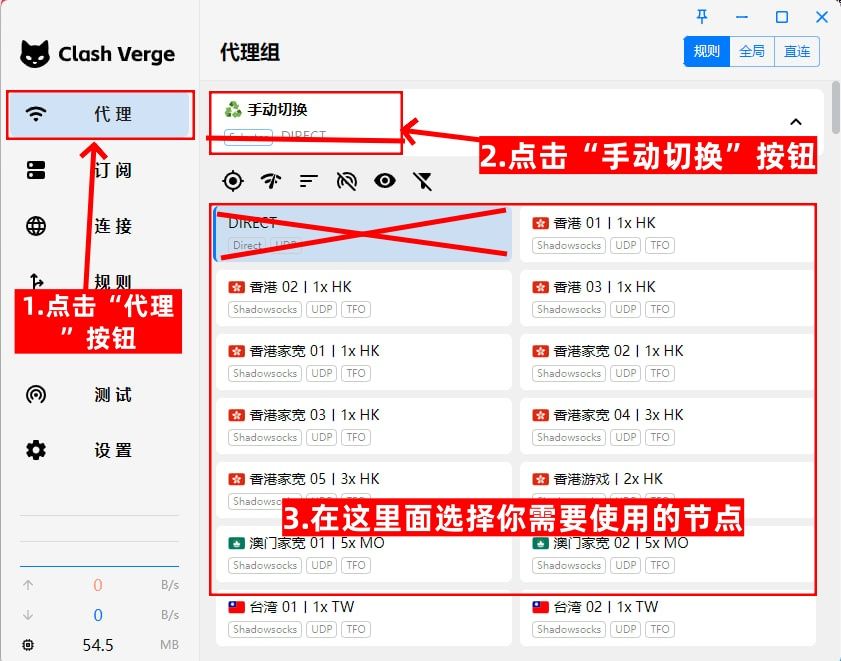This screenshot has width=841, height=661.
Task: Click the broadcast test icon in sidebar
Action: coord(36,395)
